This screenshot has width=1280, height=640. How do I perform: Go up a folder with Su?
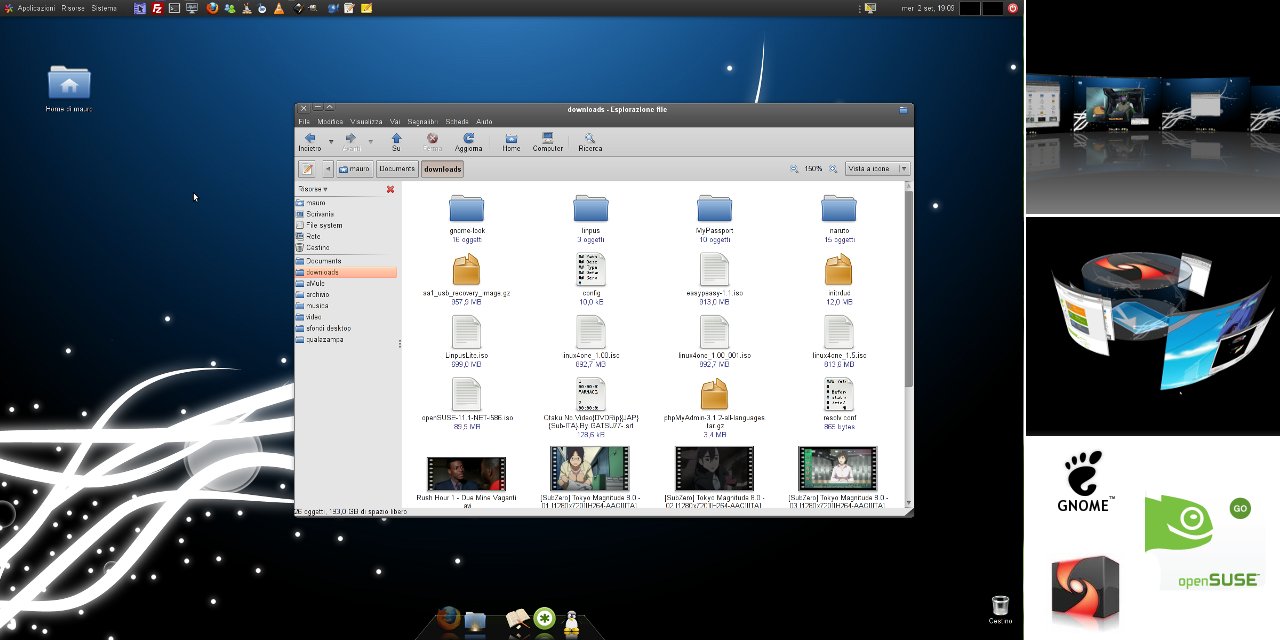(x=396, y=141)
